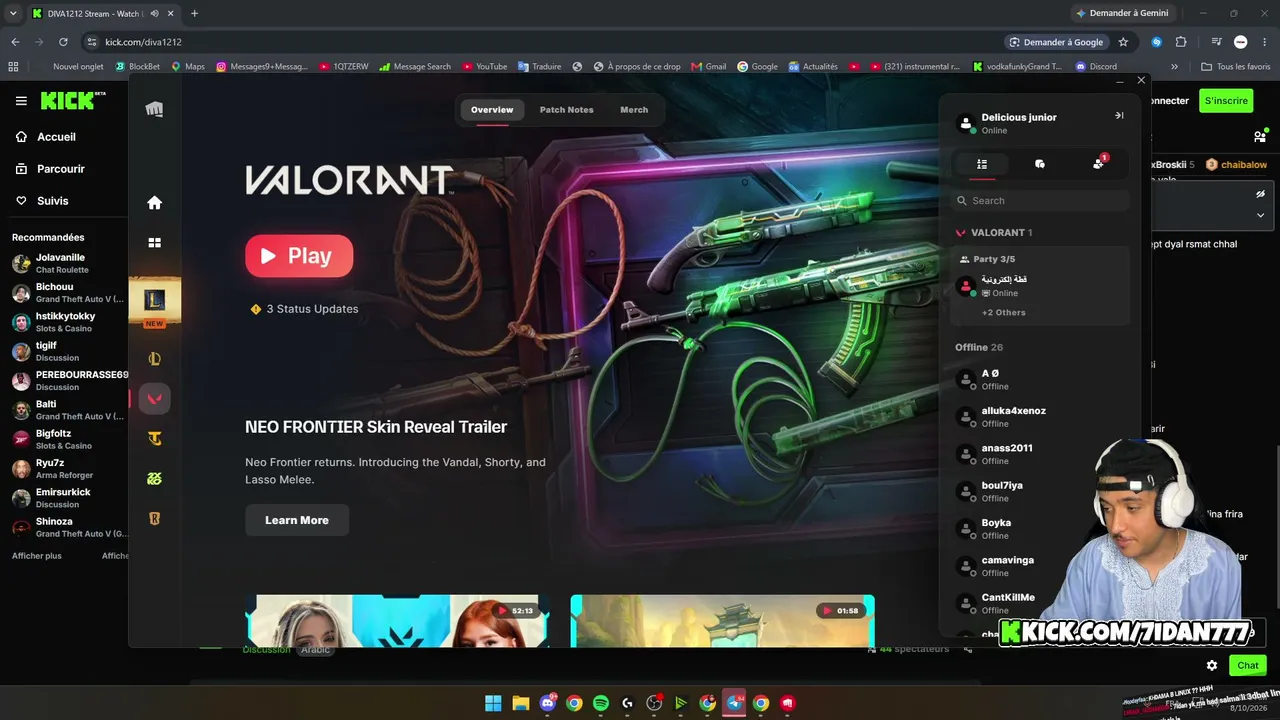Open Kick chat settings gear
The height and width of the screenshot is (720, 1280).
point(1212,665)
